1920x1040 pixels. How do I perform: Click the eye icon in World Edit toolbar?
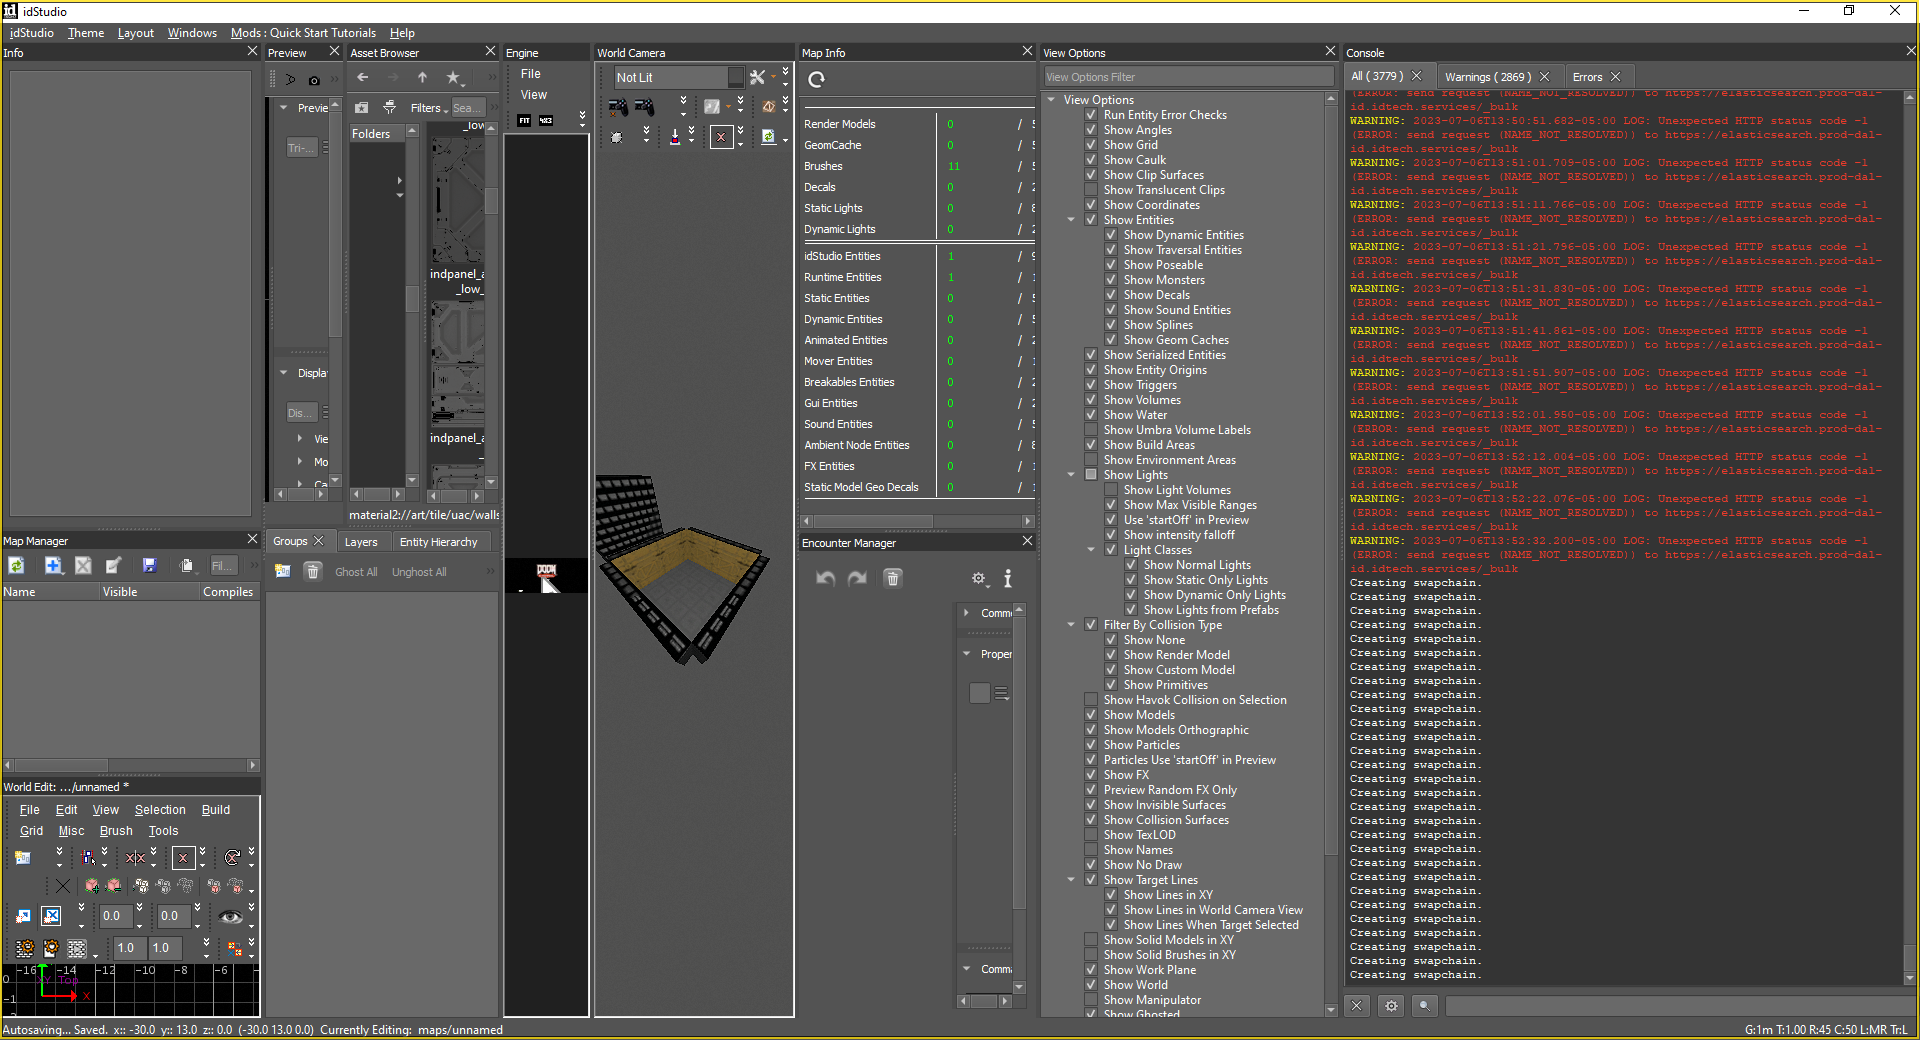[x=230, y=916]
